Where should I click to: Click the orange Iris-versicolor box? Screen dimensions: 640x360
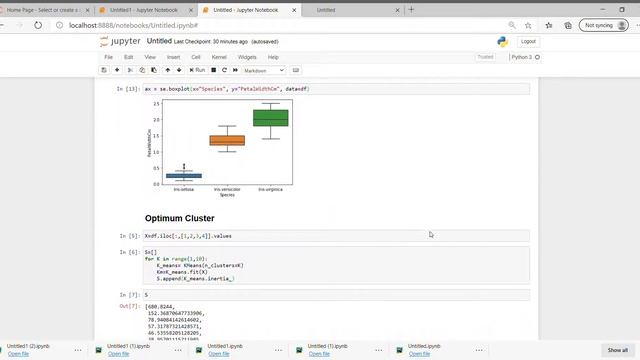227,140
